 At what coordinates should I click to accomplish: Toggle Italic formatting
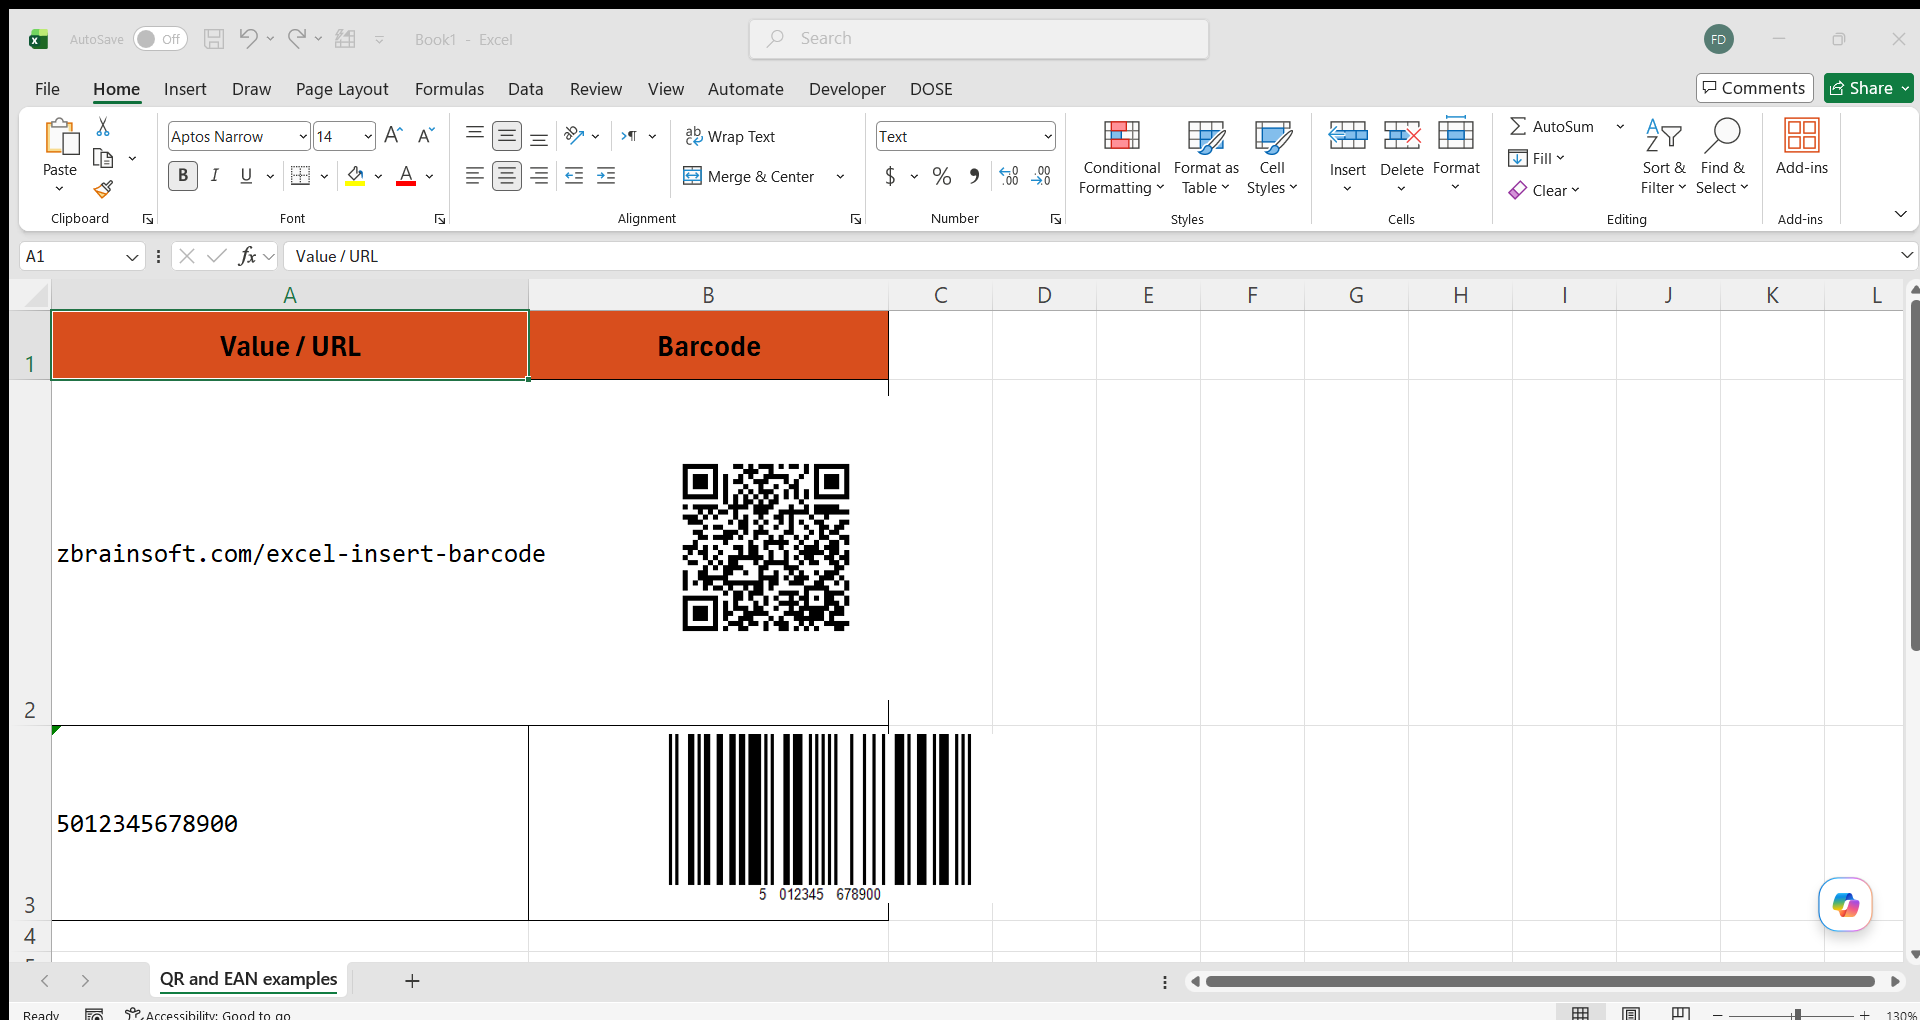214,176
